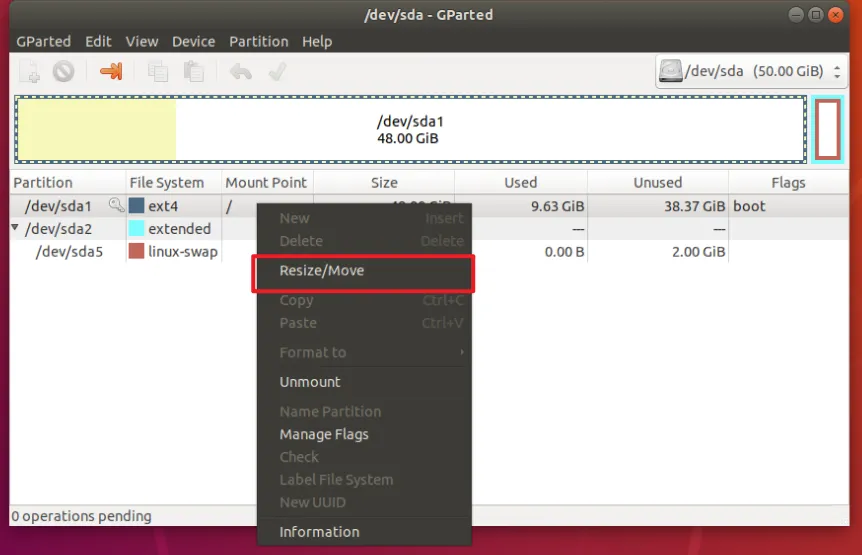
Task: Open the GParted menu
Action: 43,42
